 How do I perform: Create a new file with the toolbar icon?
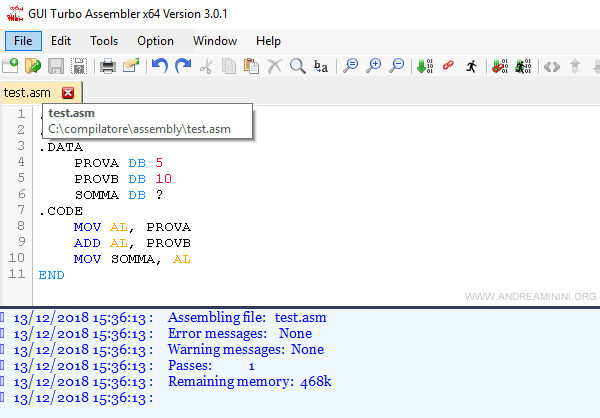coord(10,66)
